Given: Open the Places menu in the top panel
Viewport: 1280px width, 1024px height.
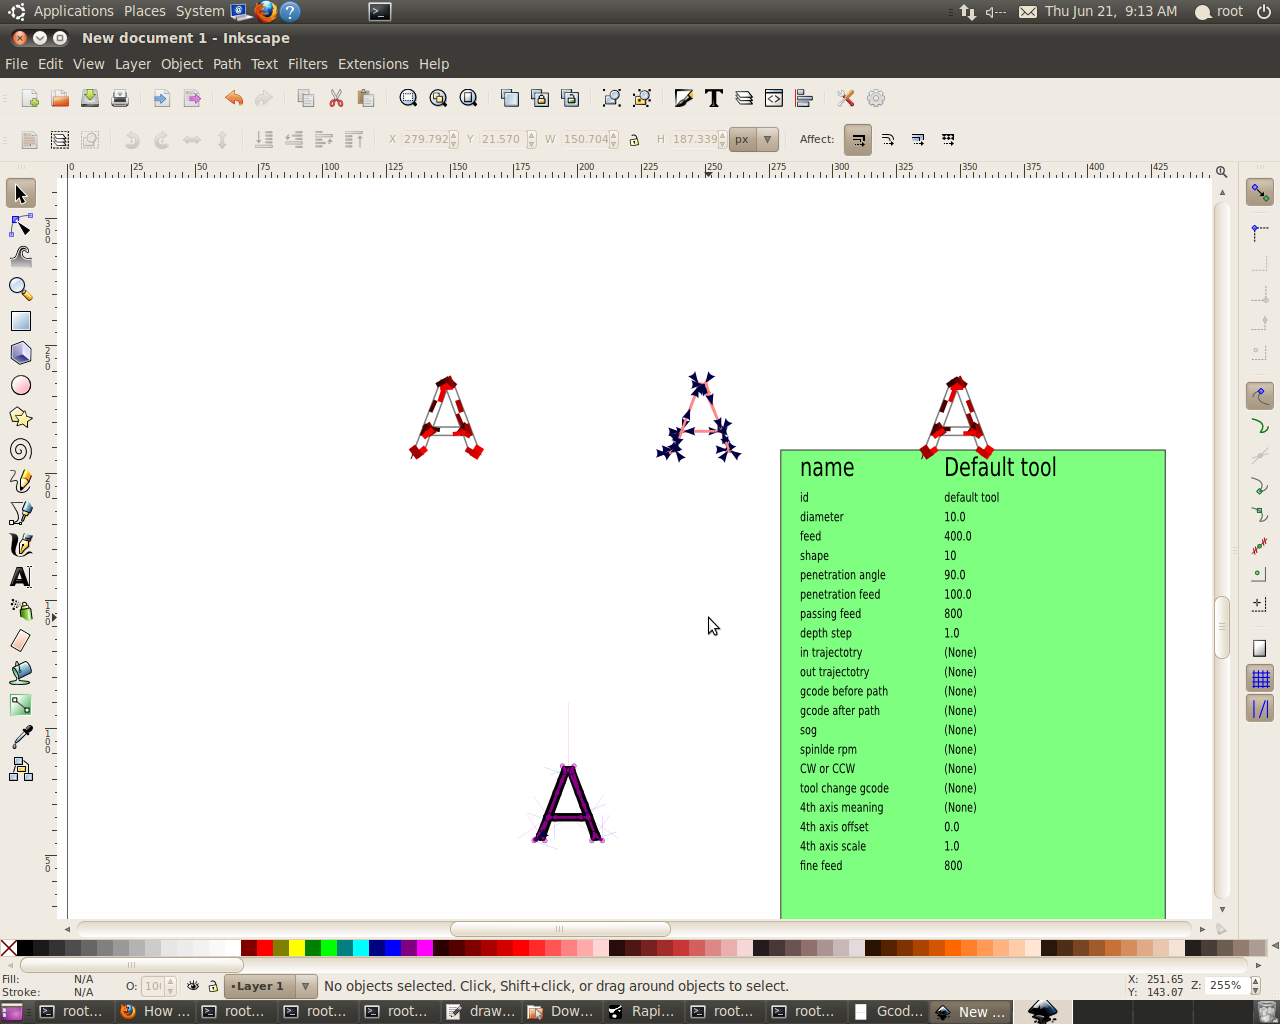Looking at the screenshot, I should (145, 12).
